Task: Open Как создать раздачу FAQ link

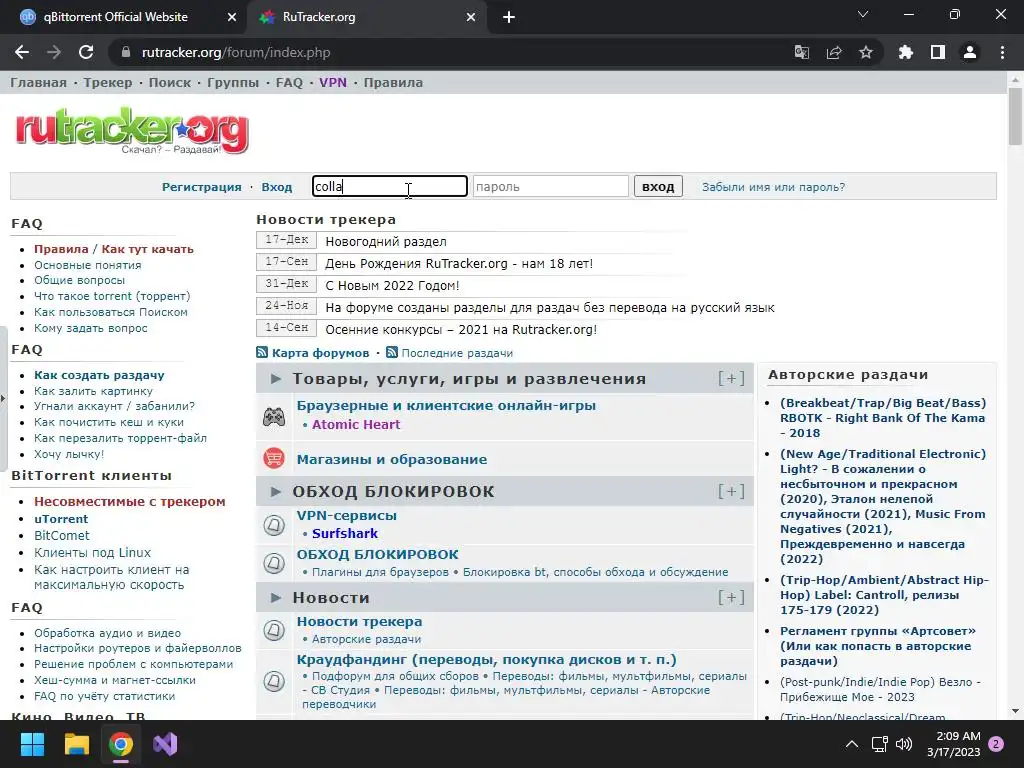Action: point(99,375)
